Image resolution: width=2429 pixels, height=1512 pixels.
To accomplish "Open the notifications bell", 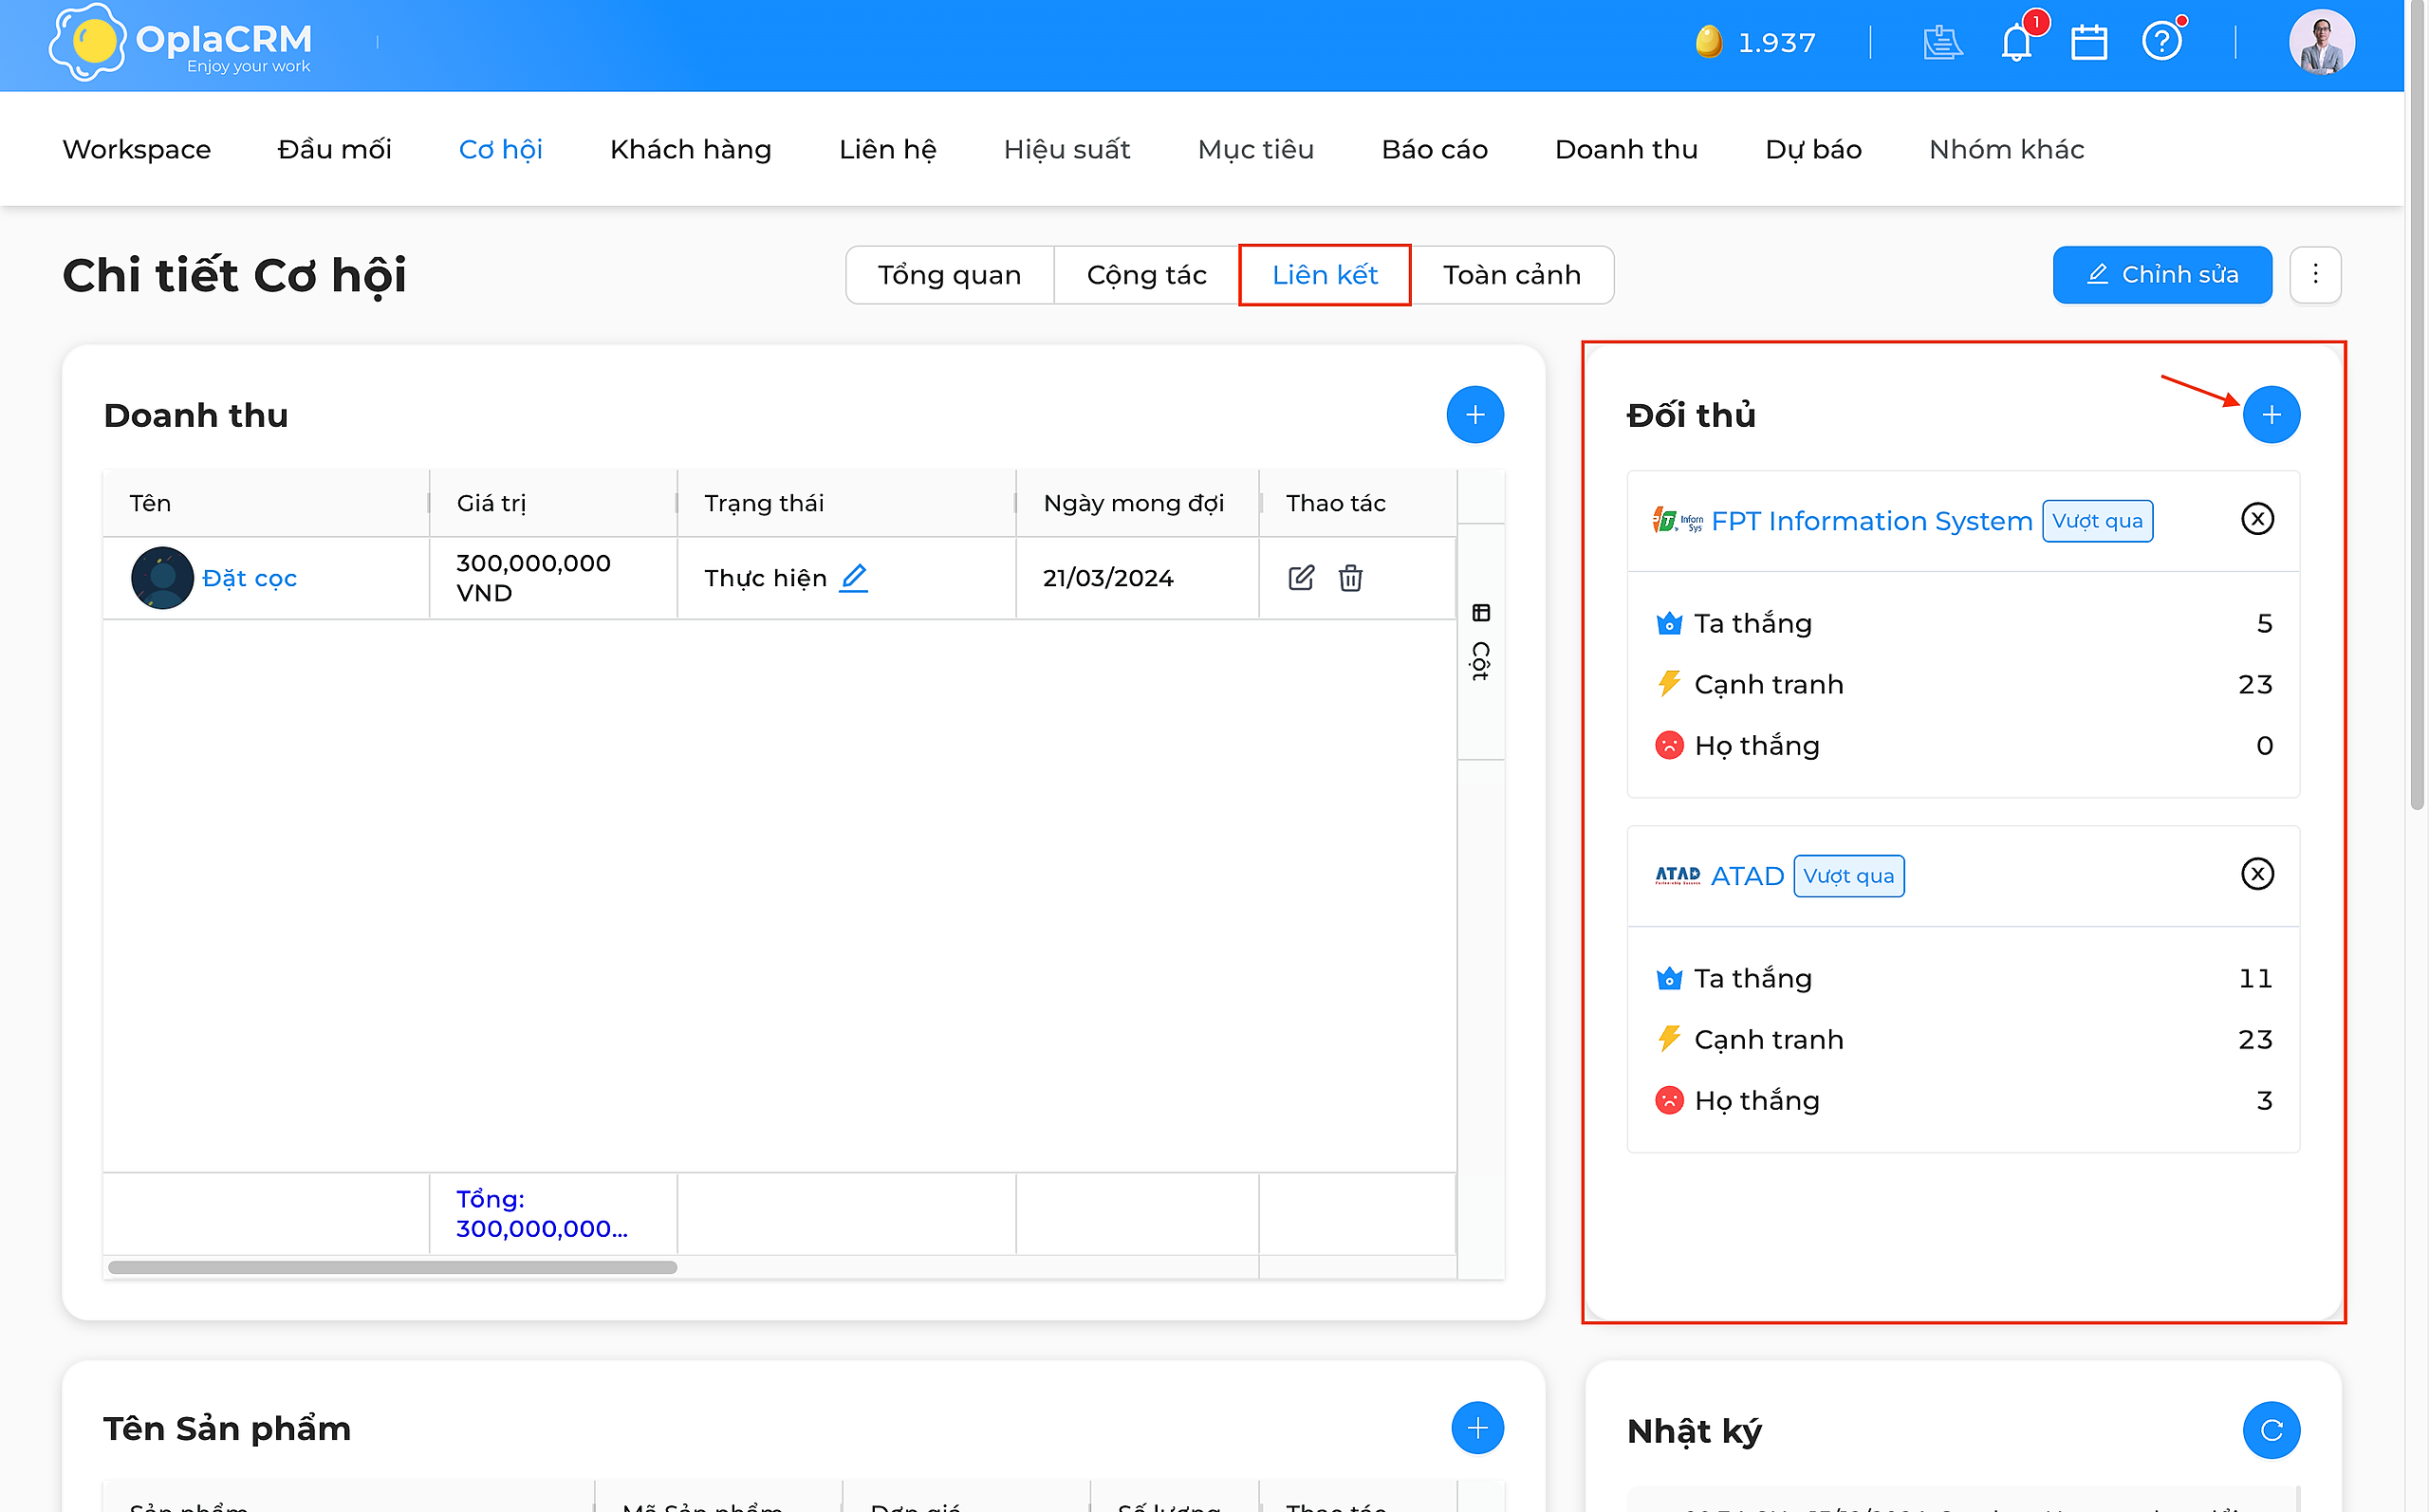I will [x=2016, y=42].
